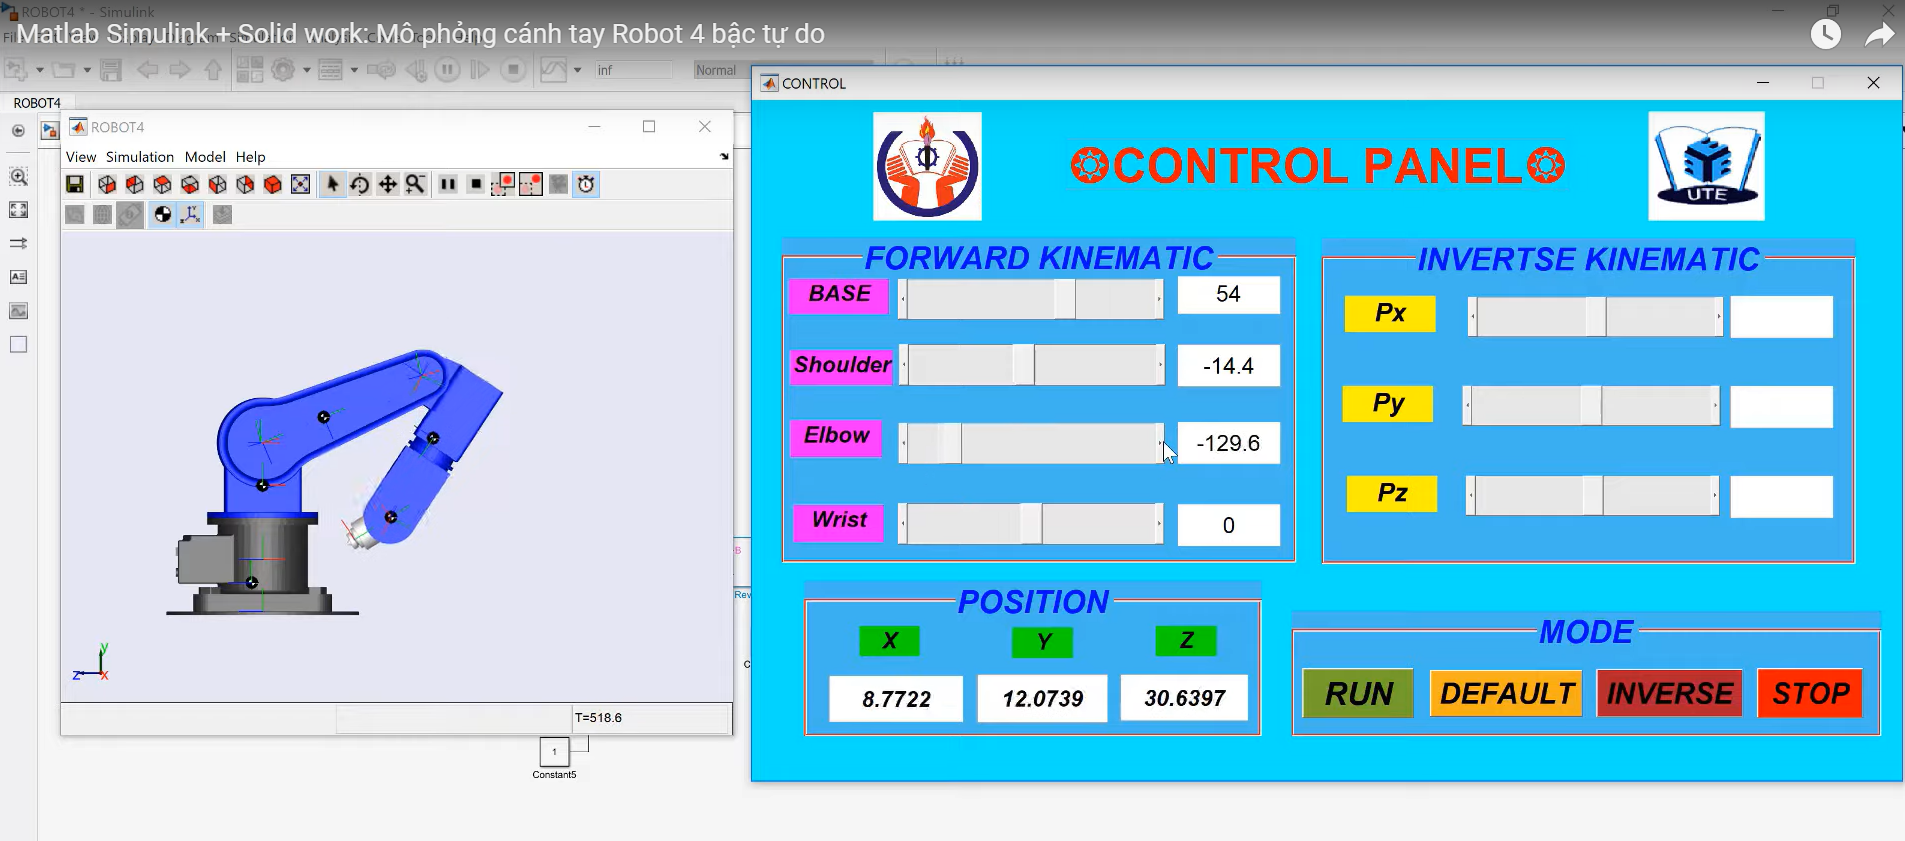Toggle the simulation time stopwatch display

pos(586,184)
